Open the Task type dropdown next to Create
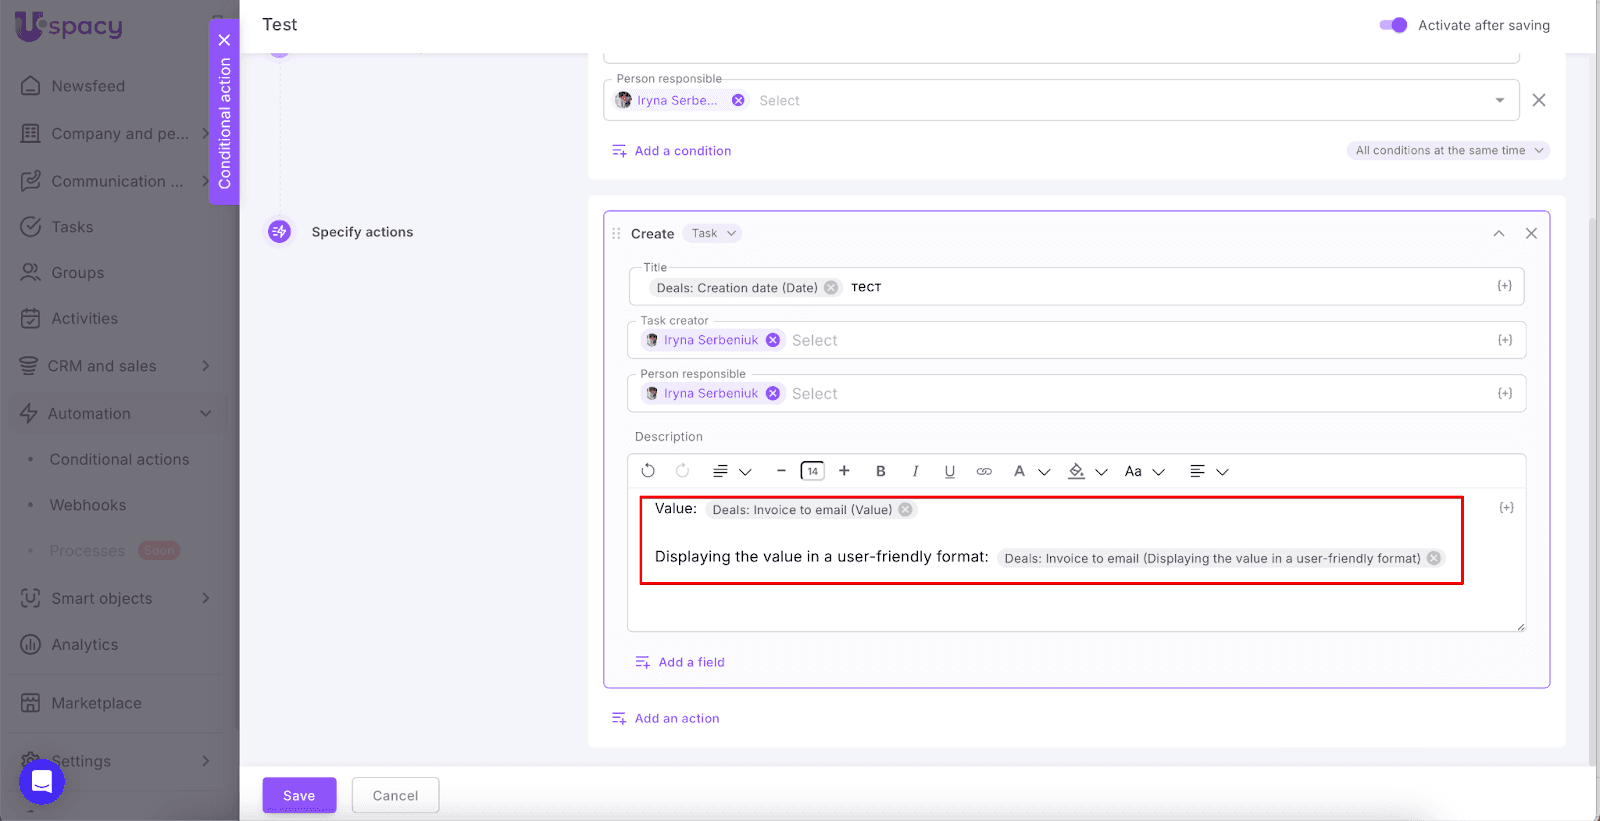Screen dimensions: 1600x821 tap(713, 234)
